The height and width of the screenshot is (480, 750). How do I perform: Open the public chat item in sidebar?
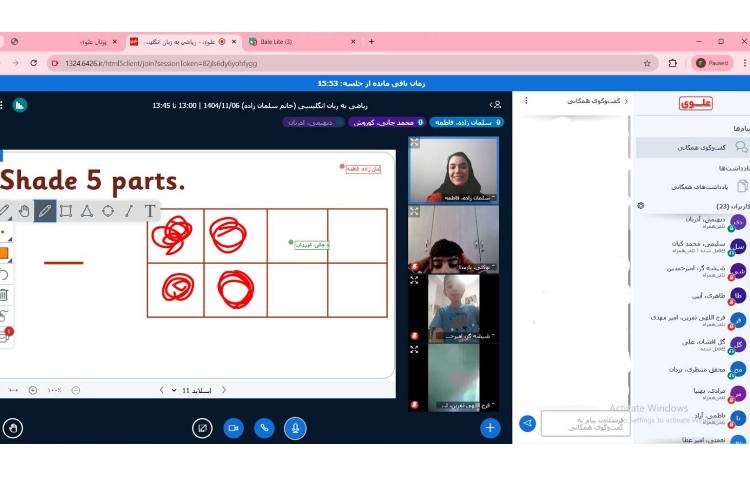coord(690,147)
